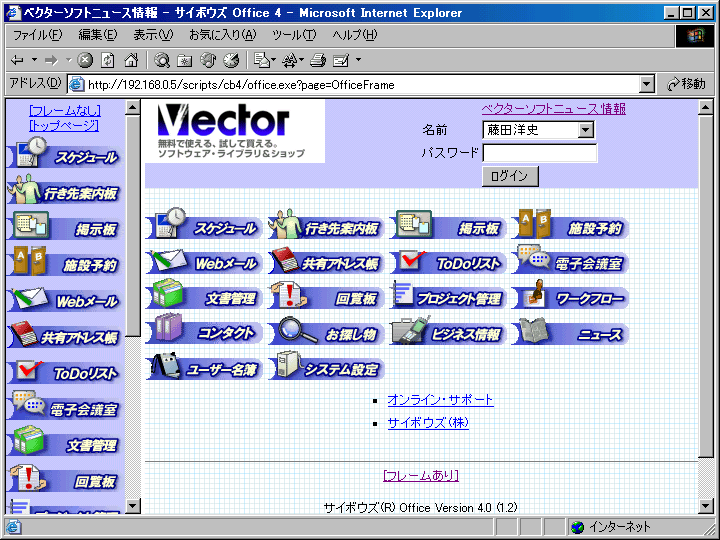Open お気に入り(A) menu

point(223,35)
